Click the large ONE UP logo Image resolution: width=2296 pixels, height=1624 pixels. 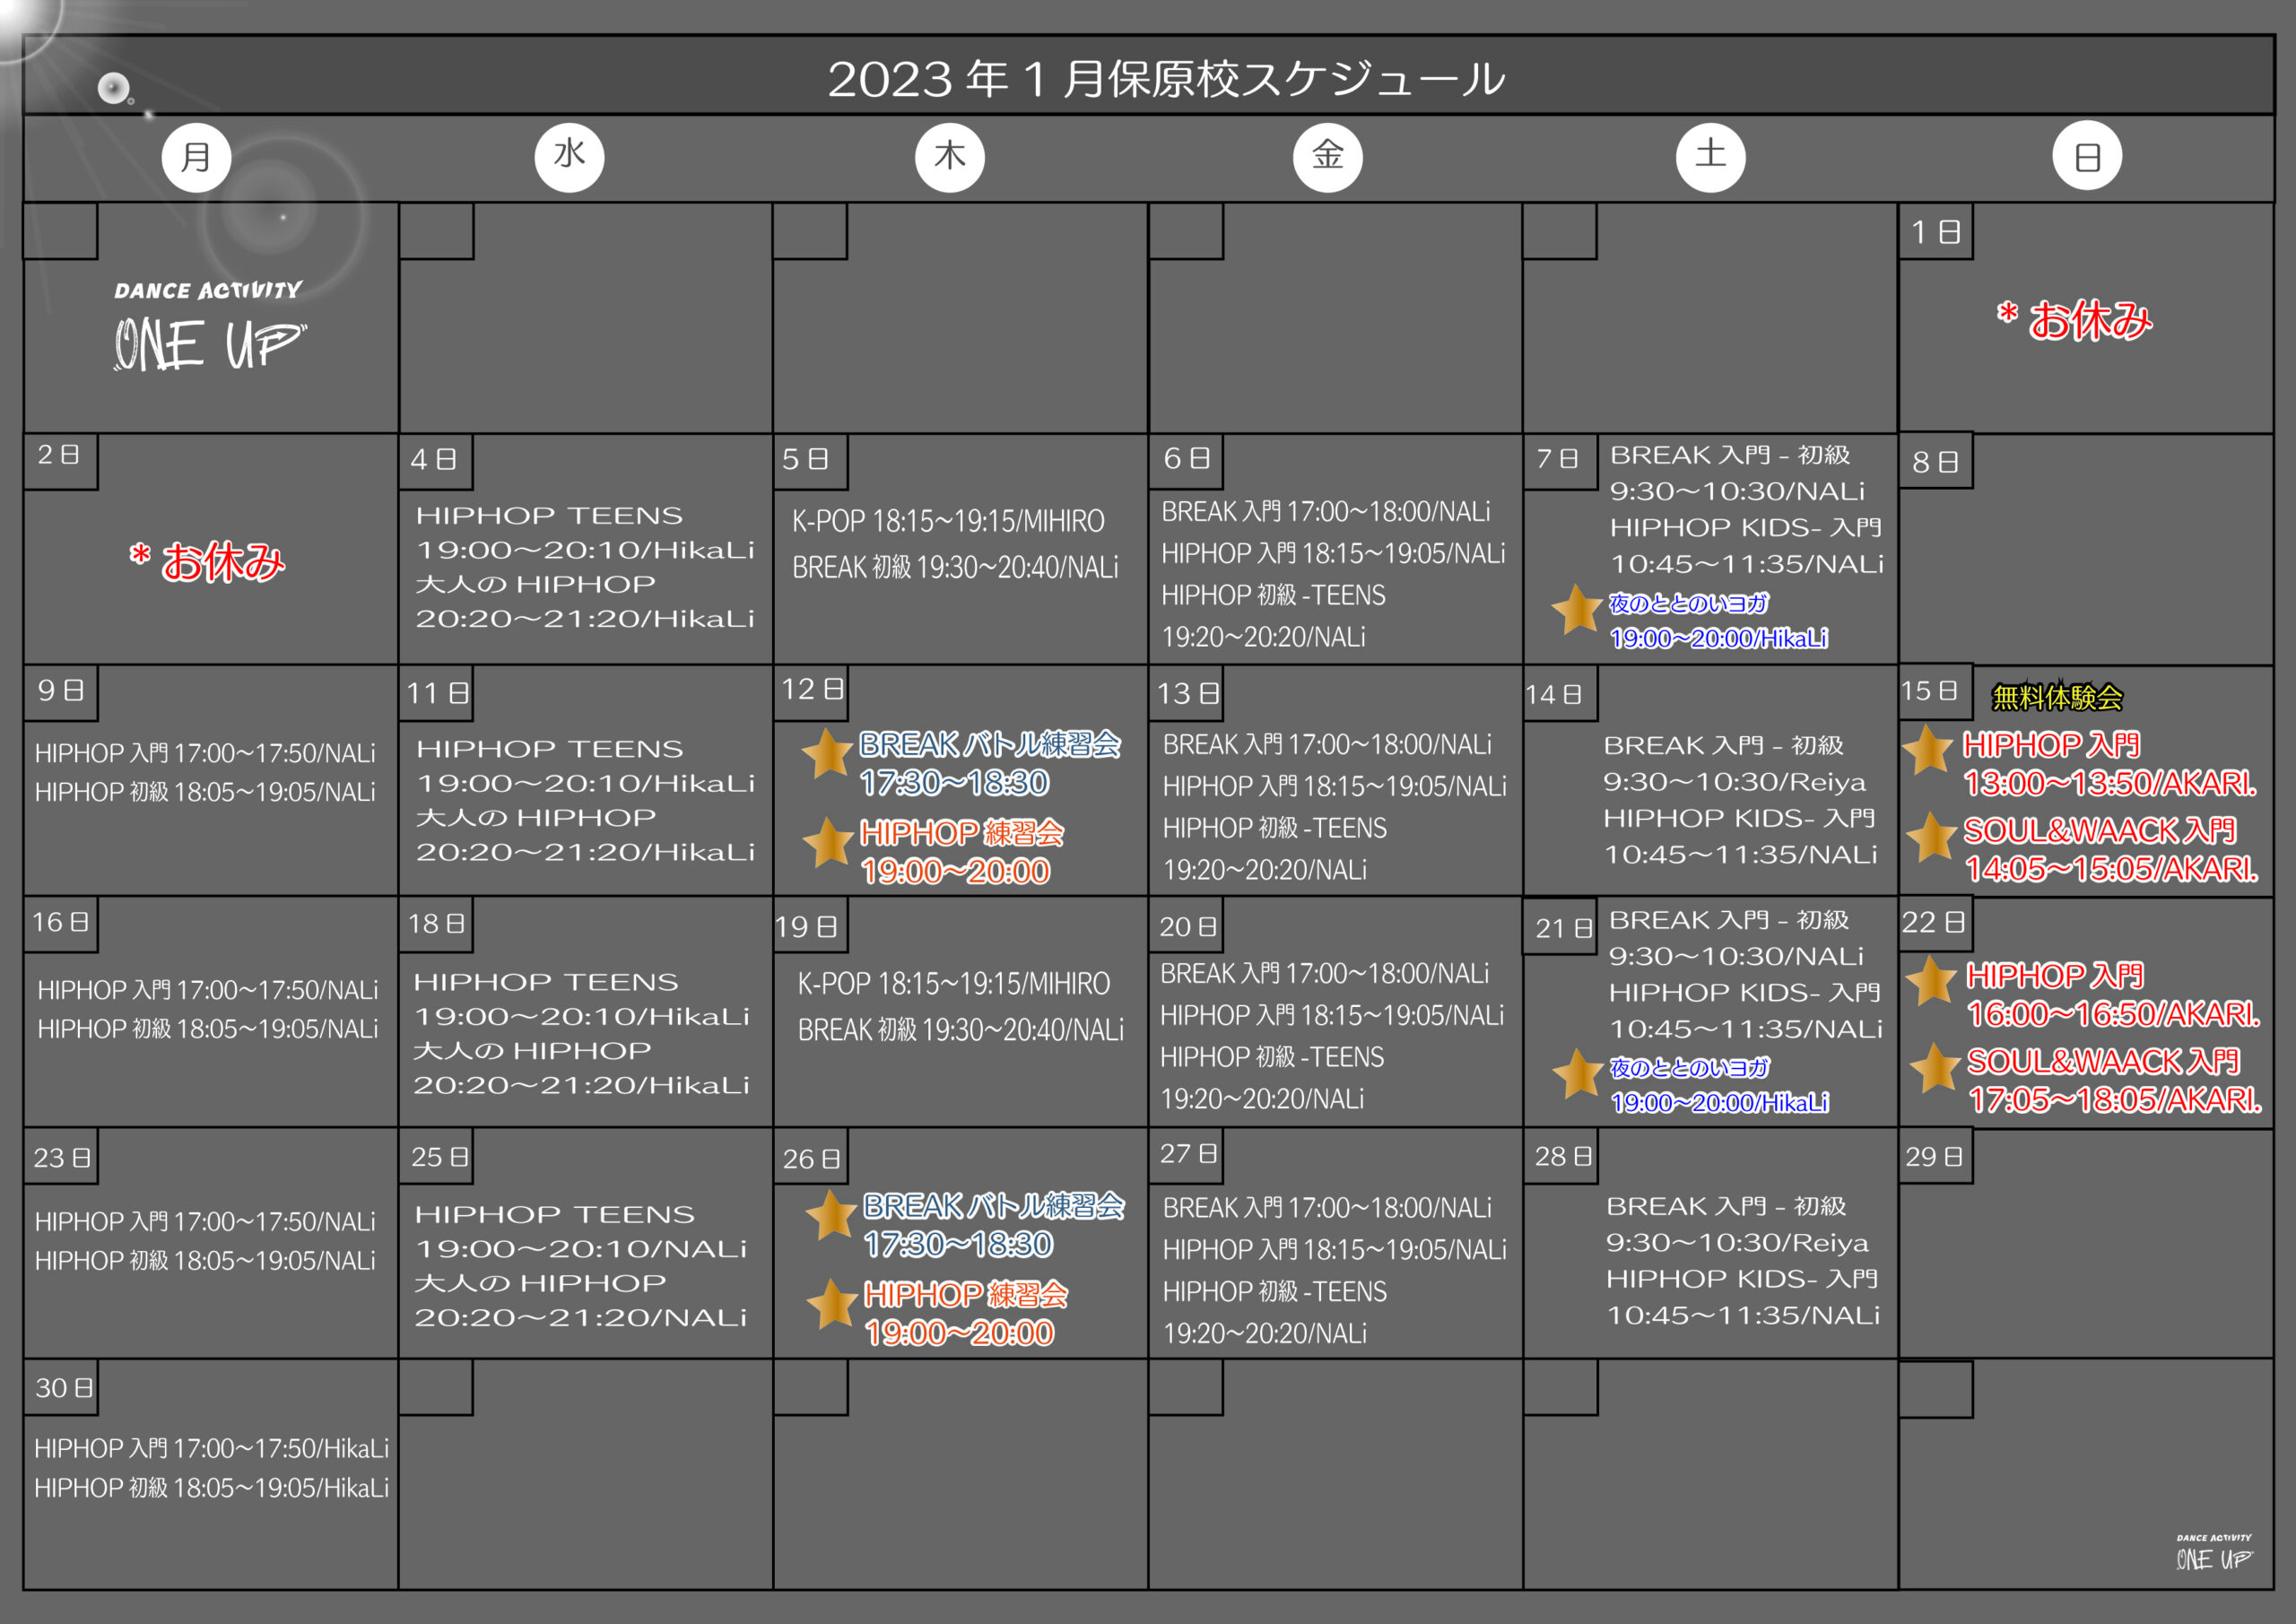pos(209,326)
